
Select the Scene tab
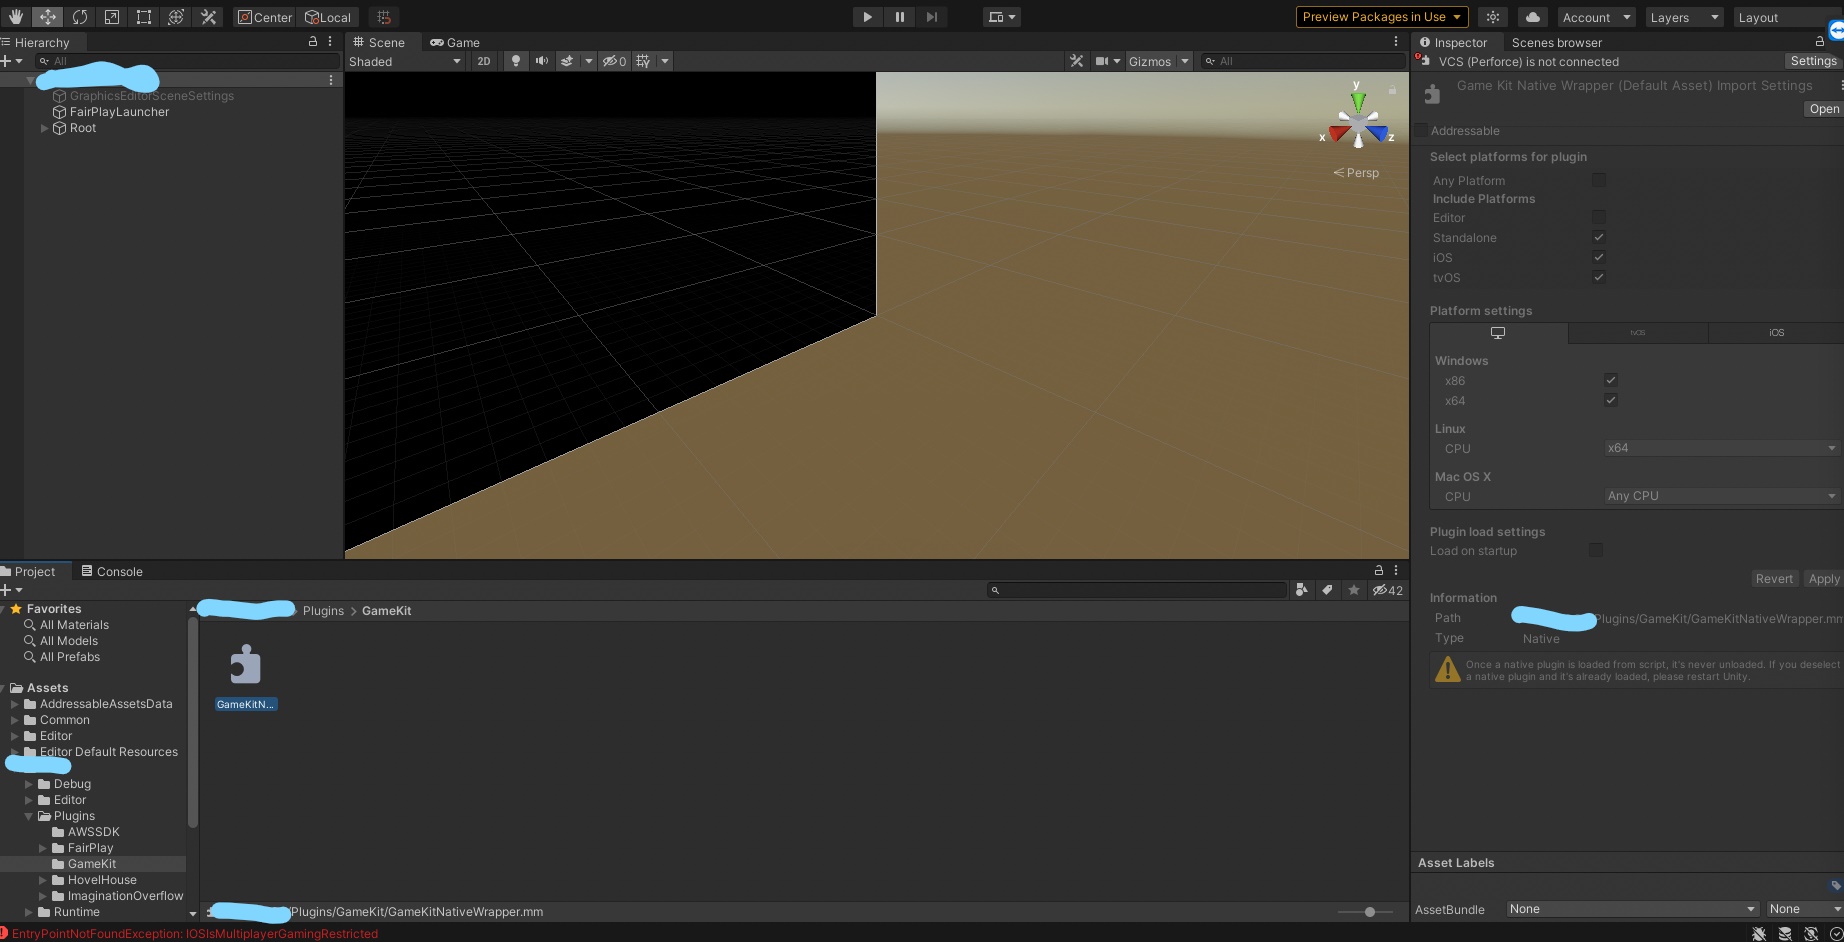tap(379, 42)
